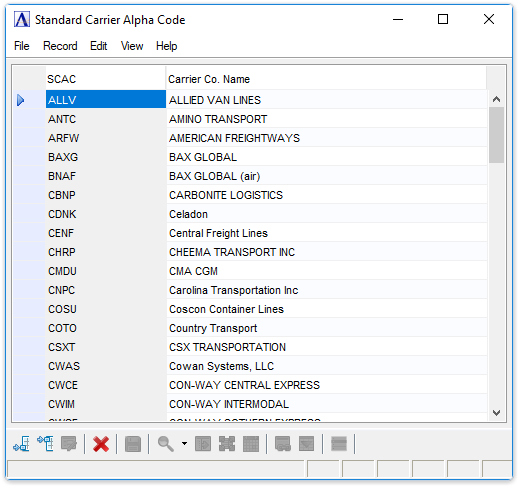Click the magnifying glass search icon
The width and height of the screenshot is (522, 489).
pyautogui.click(x=165, y=444)
